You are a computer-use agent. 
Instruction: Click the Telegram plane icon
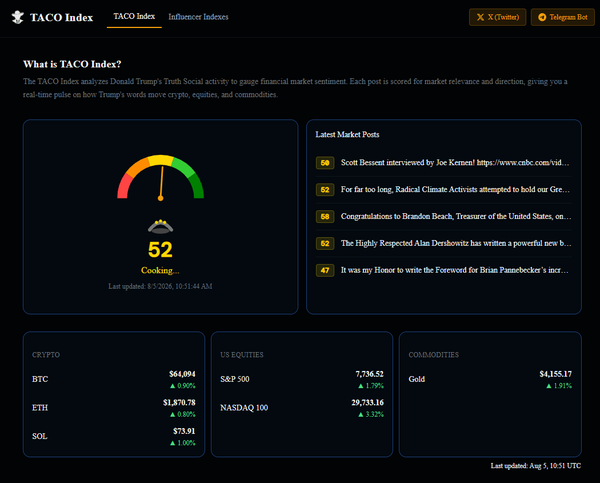(x=542, y=17)
